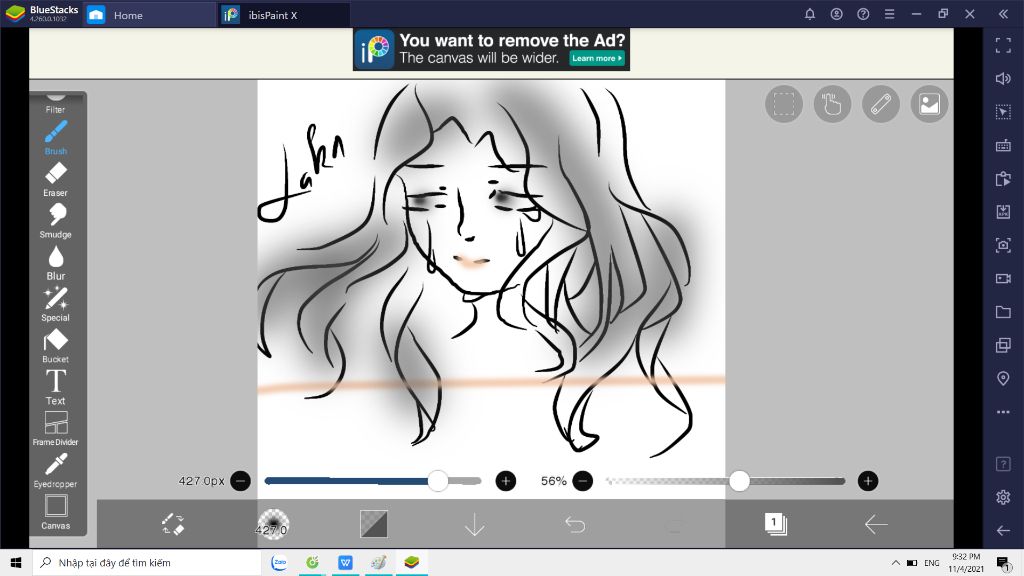
Task: Open BlueStacks set location icon
Action: click(x=1003, y=379)
